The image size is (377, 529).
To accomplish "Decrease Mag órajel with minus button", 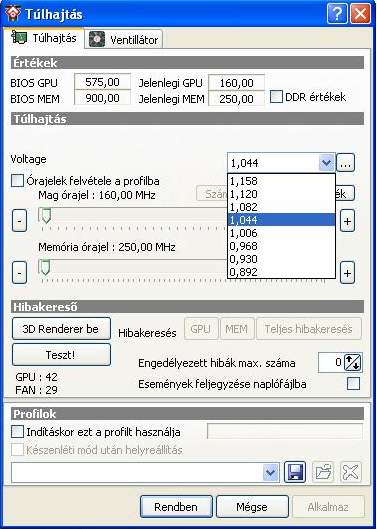I will (x=19, y=221).
